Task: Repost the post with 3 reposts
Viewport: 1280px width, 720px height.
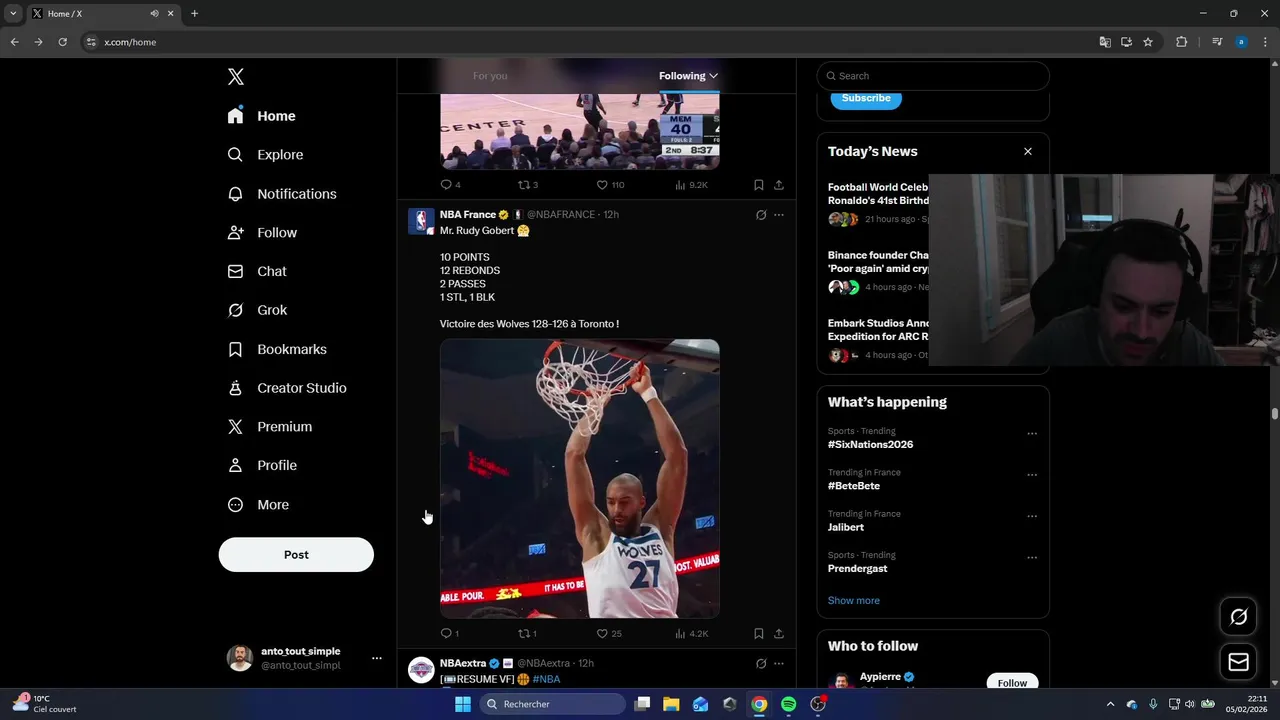Action: pos(523,185)
